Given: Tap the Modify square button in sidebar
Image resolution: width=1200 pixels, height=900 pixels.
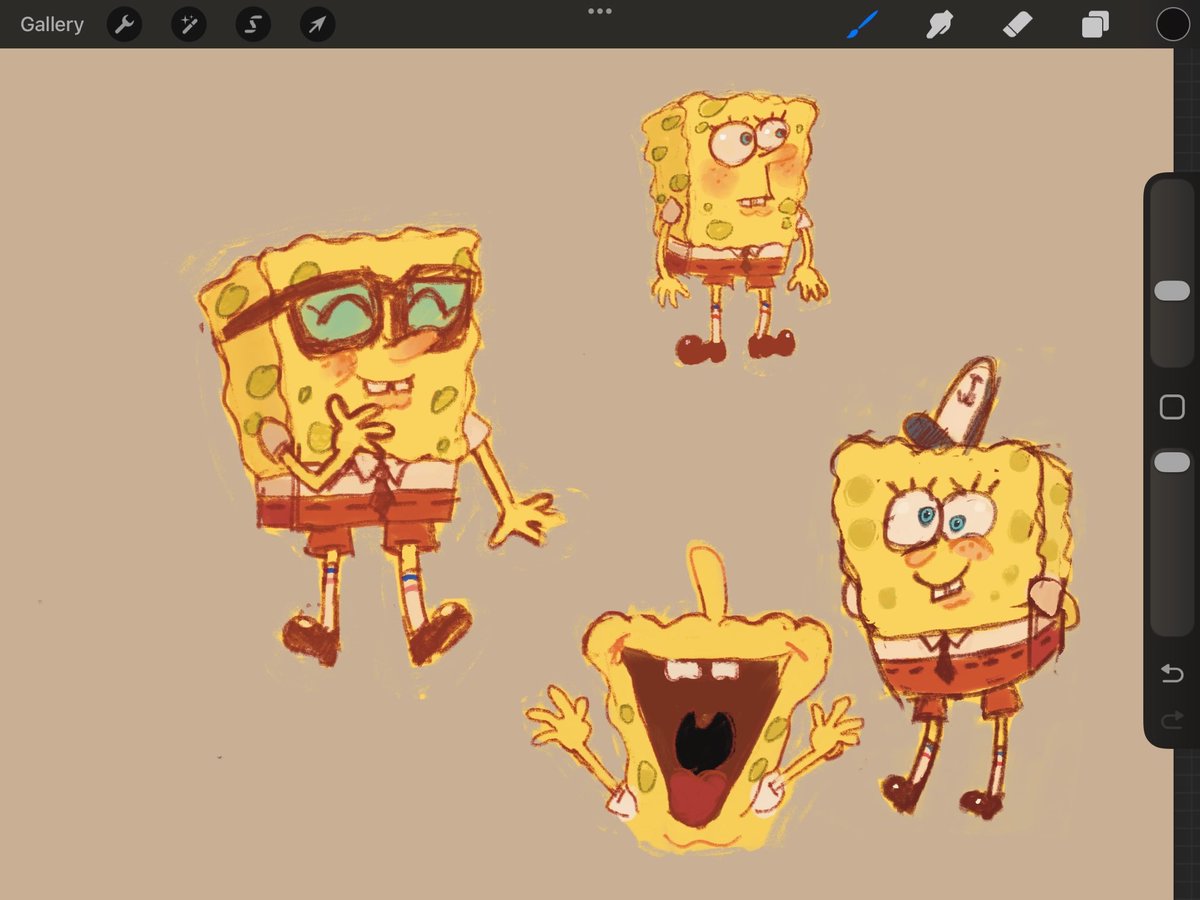Looking at the screenshot, I should coord(1172,407).
